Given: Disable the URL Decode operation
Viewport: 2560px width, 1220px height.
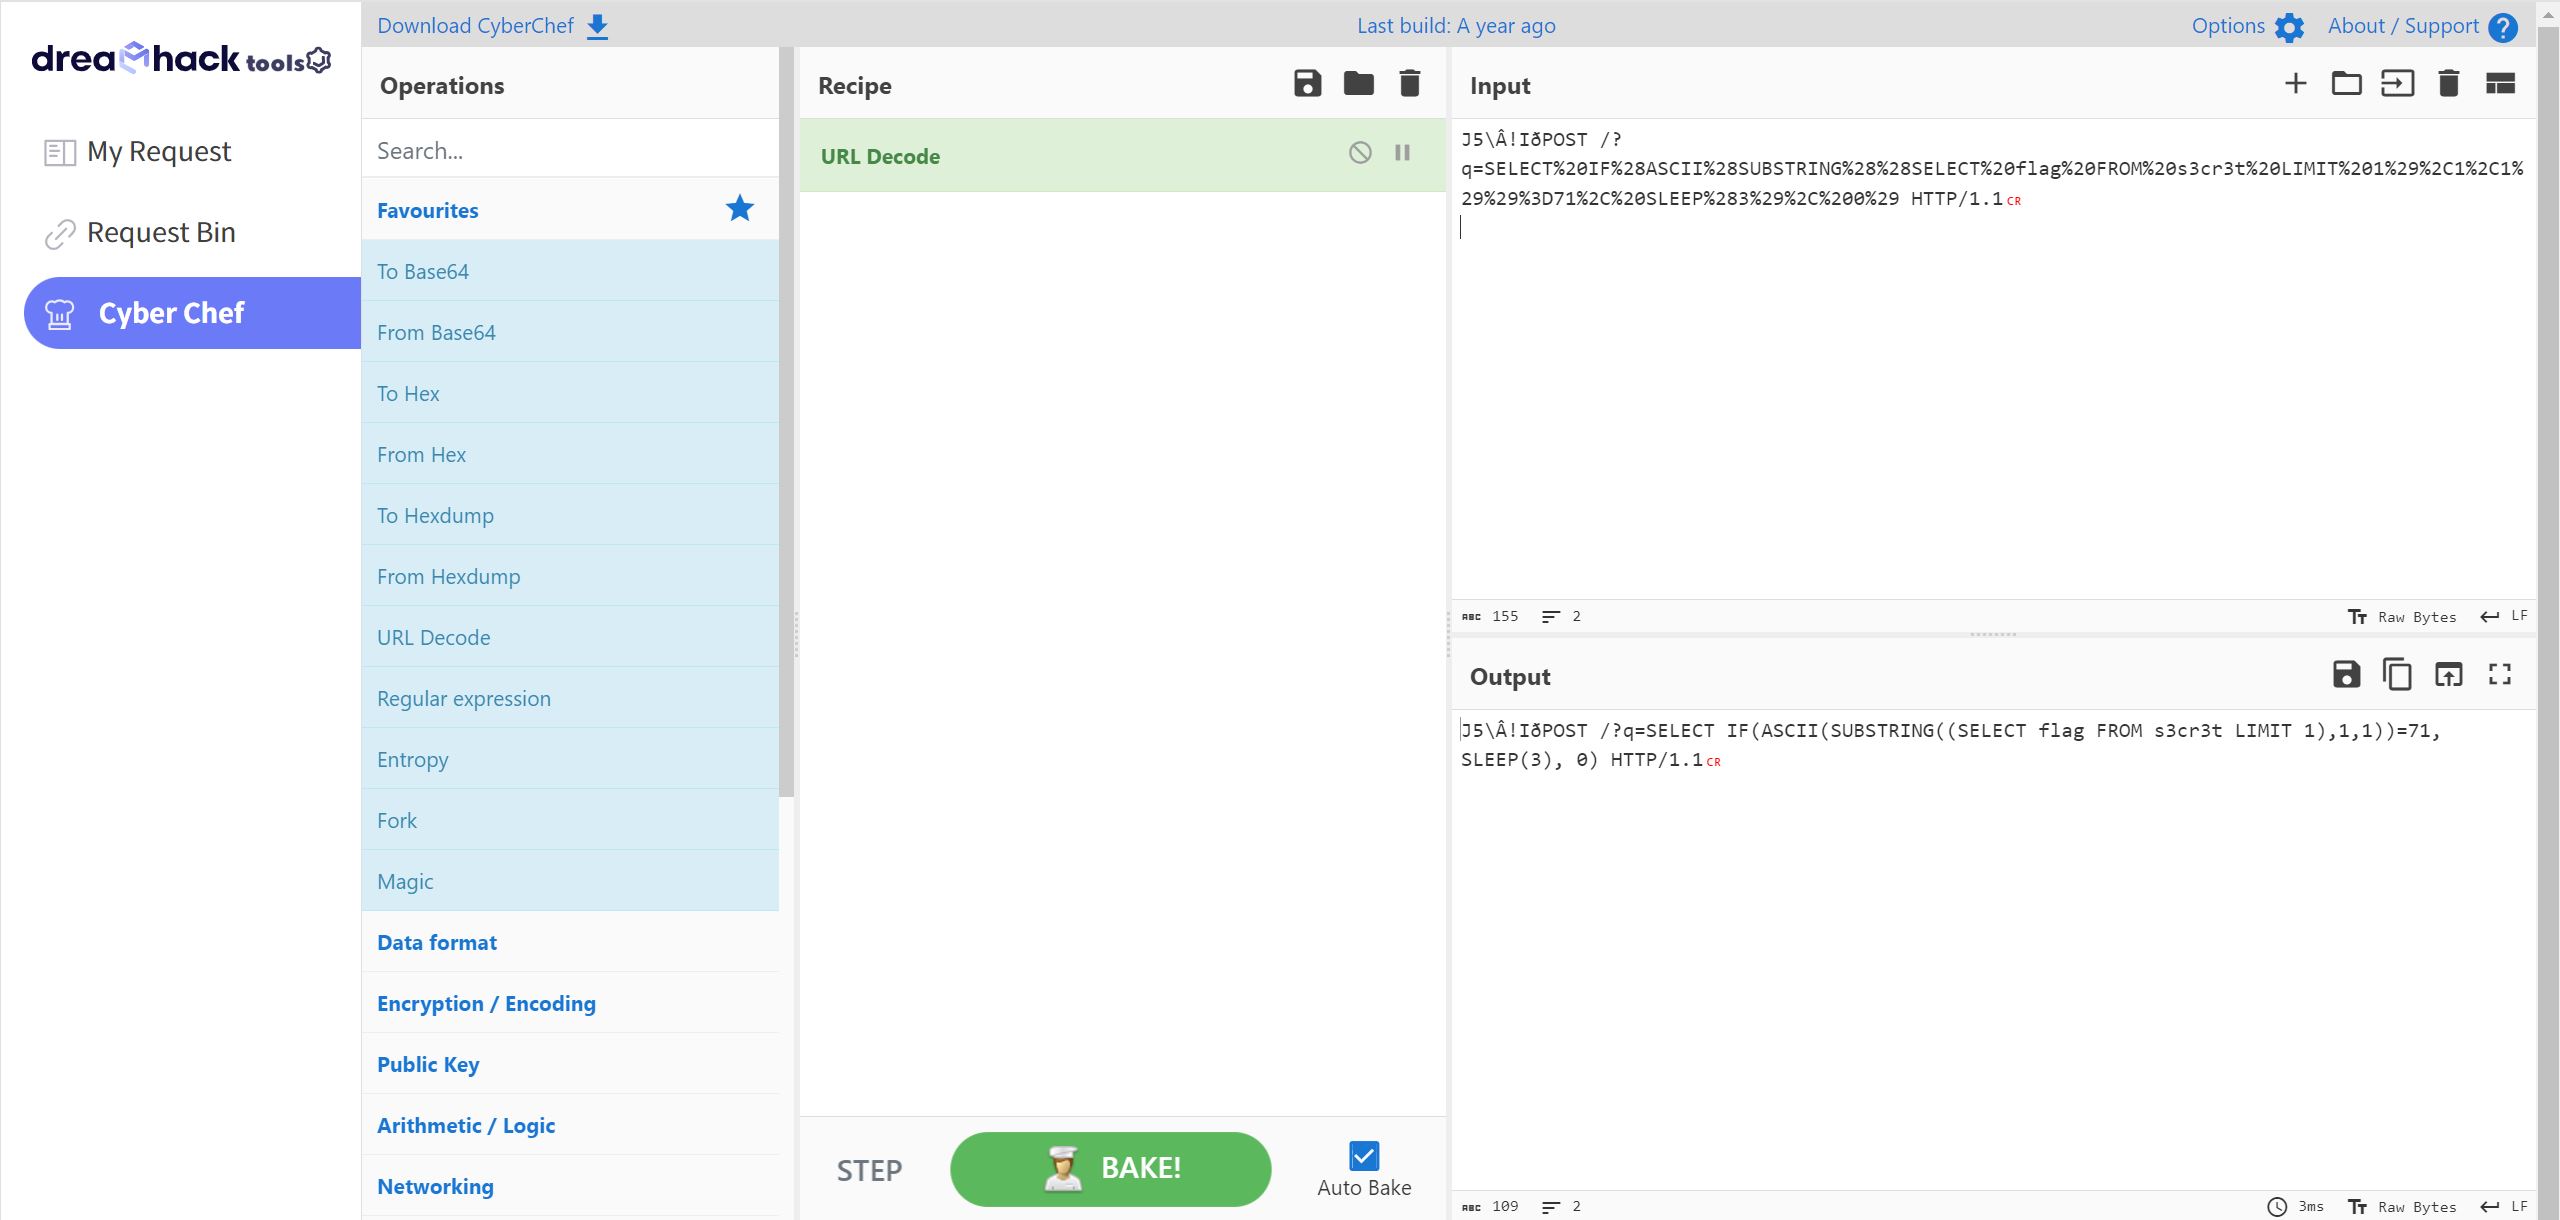Looking at the screenshot, I should (1359, 153).
